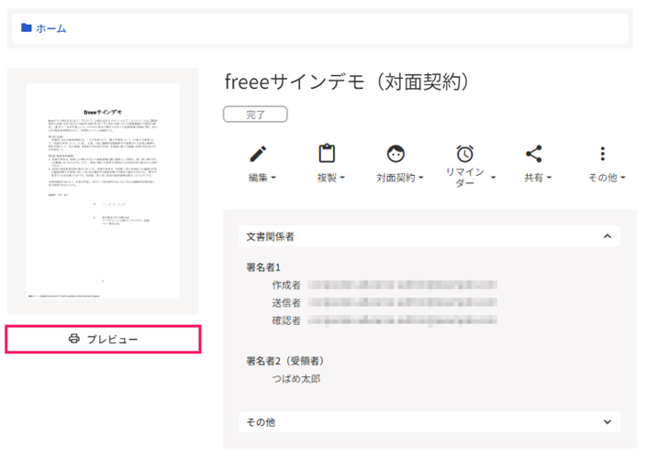The height and width of the screenshot is (456, 646).
Task: Expand the bottom その他 section chevron
Action: click(x=607, y=422)
